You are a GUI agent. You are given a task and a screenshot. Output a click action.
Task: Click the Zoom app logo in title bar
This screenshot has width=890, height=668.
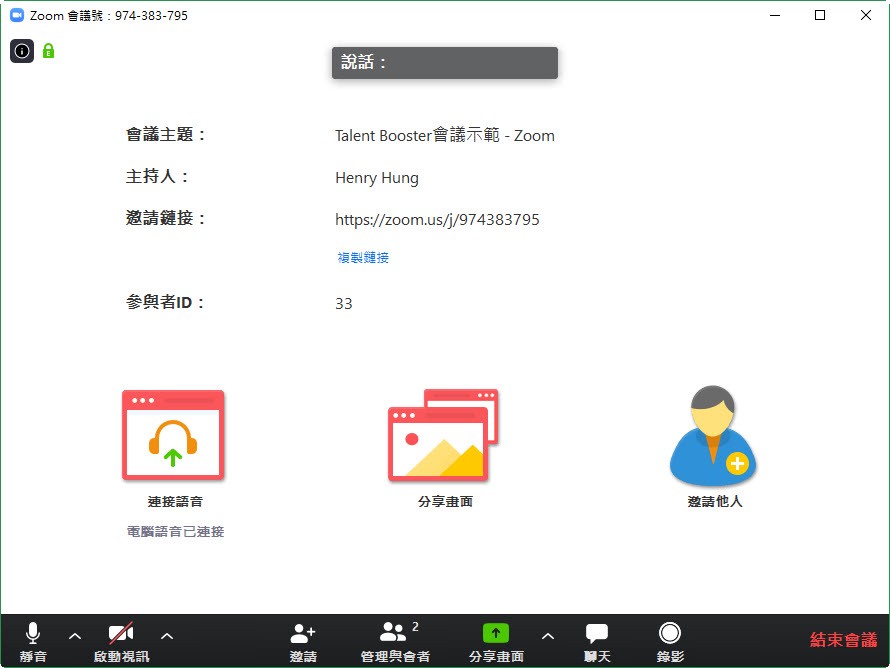[17, 15]
